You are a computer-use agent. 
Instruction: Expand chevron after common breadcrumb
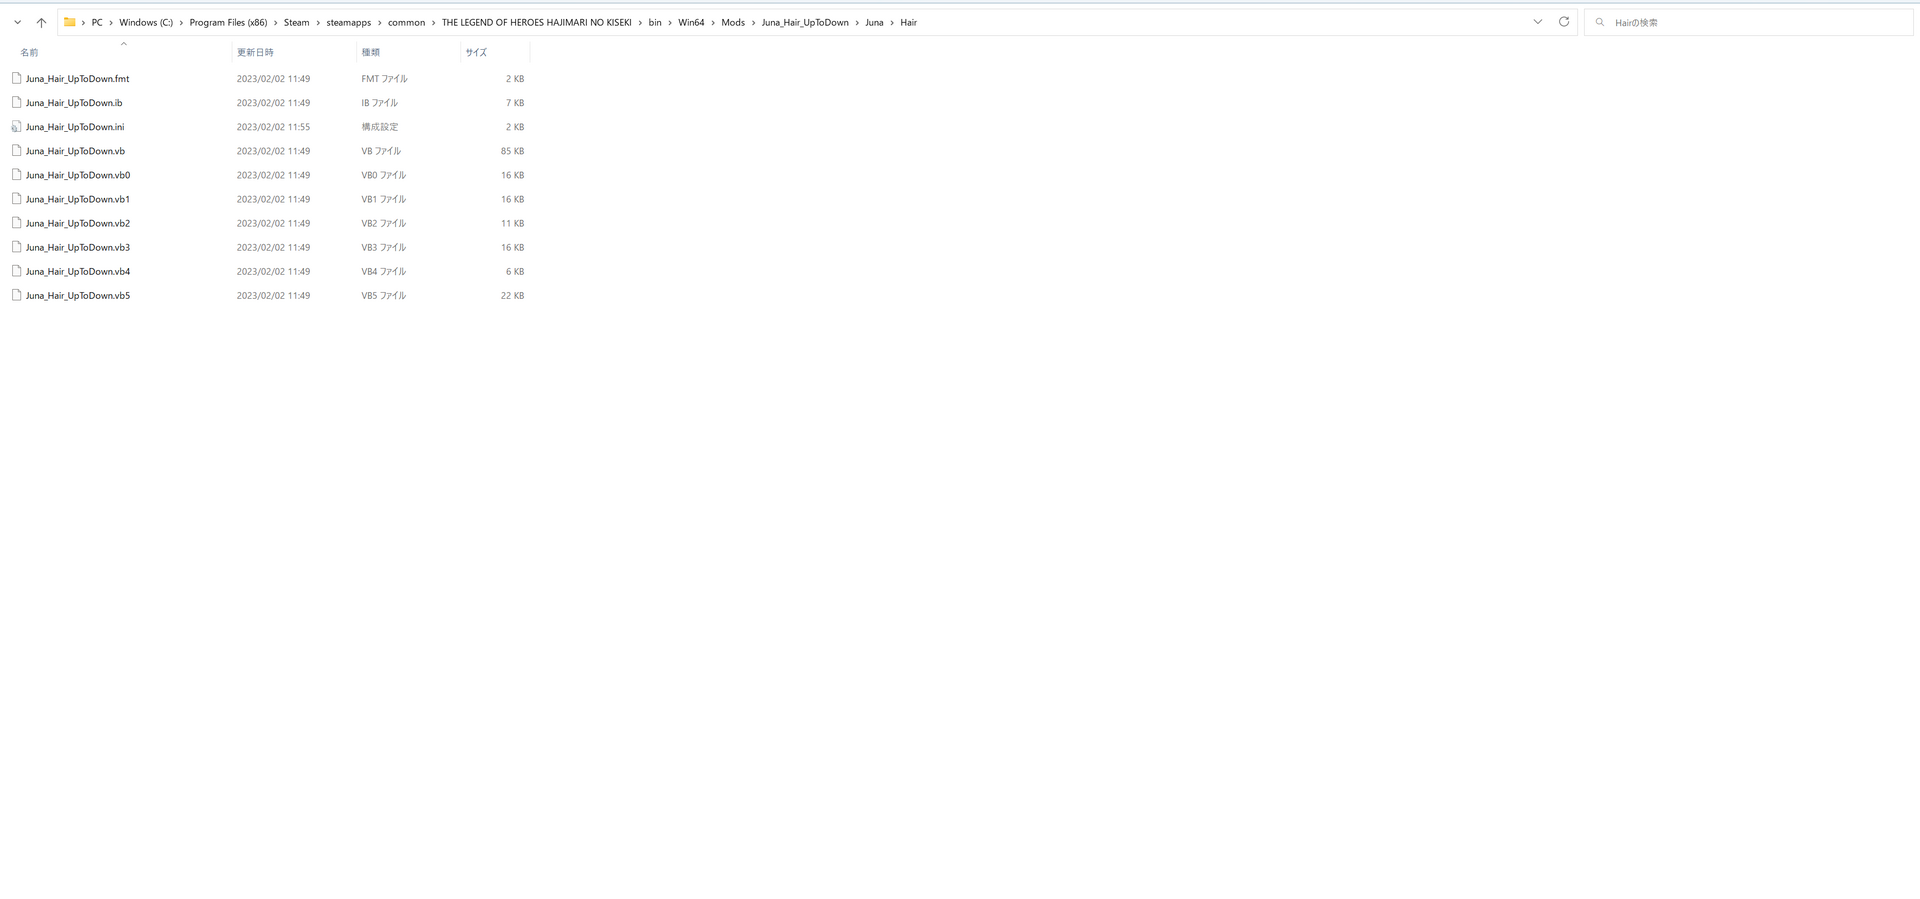coord(434,22)
